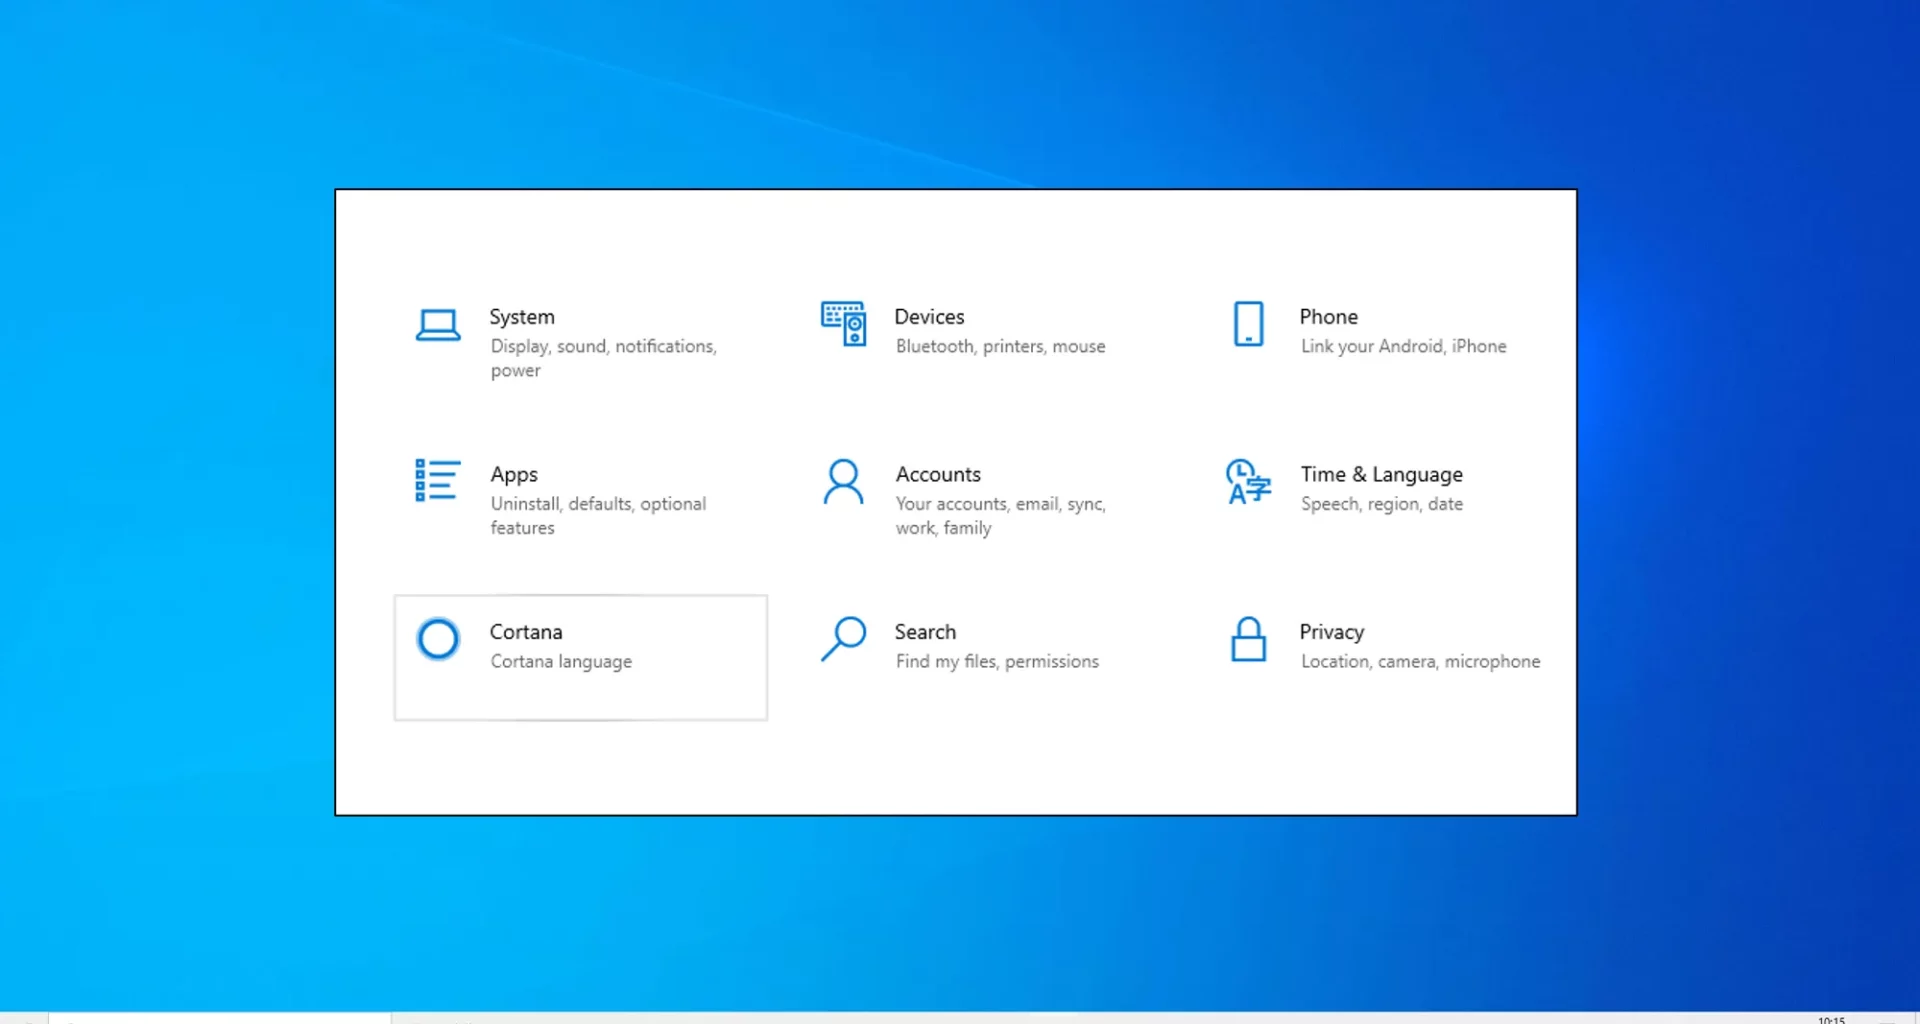The width and height of the screenshot is (1920, 1024).
Task: Select the Cortana title
Action: [x=526, y=632]
